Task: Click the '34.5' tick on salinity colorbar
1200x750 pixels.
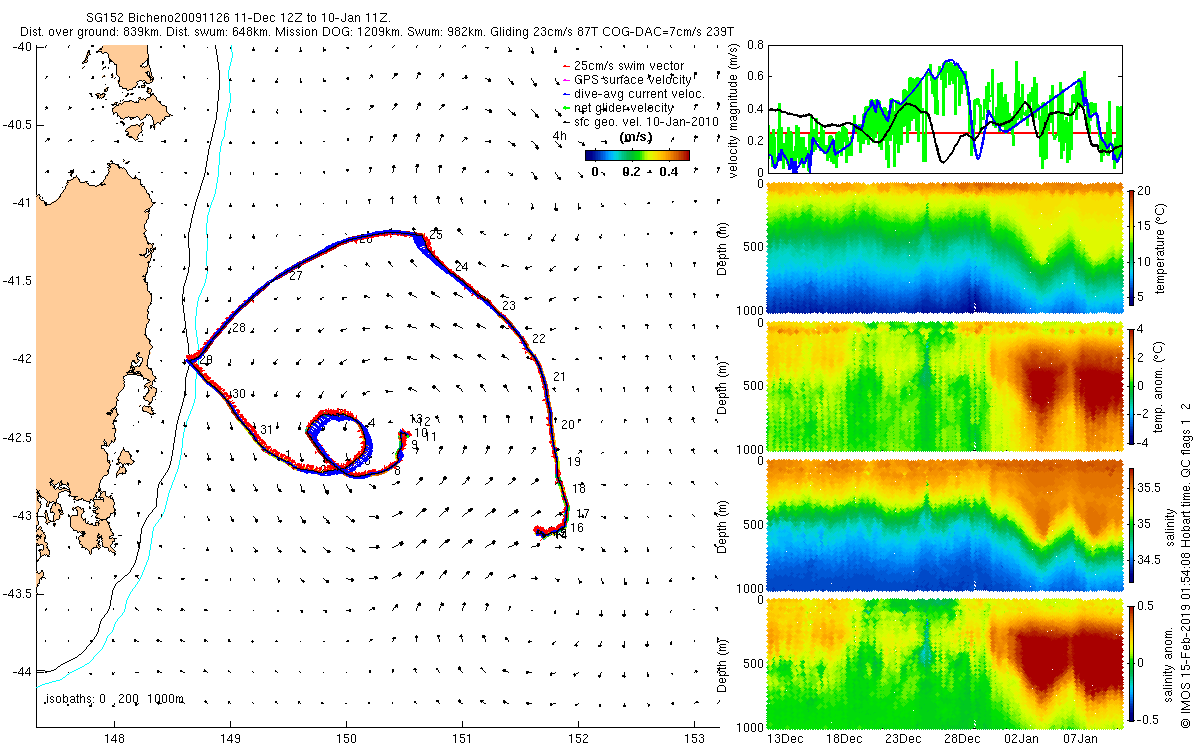Action: point(1150,561)
